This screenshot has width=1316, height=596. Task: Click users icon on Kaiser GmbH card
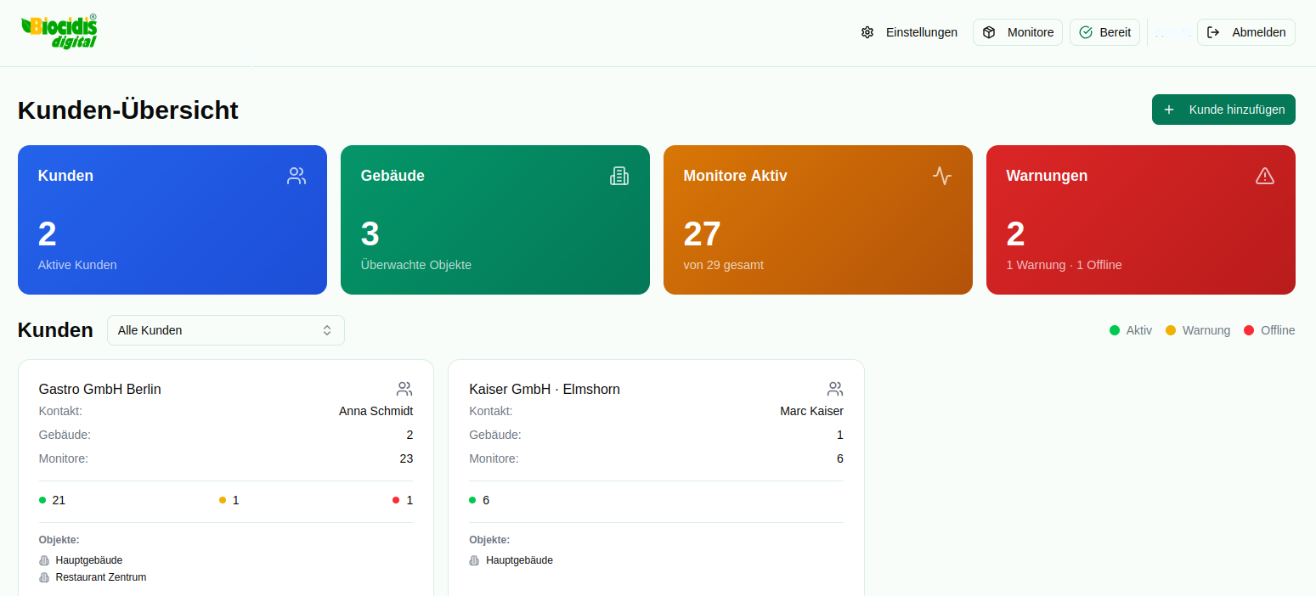click(835, 389)
